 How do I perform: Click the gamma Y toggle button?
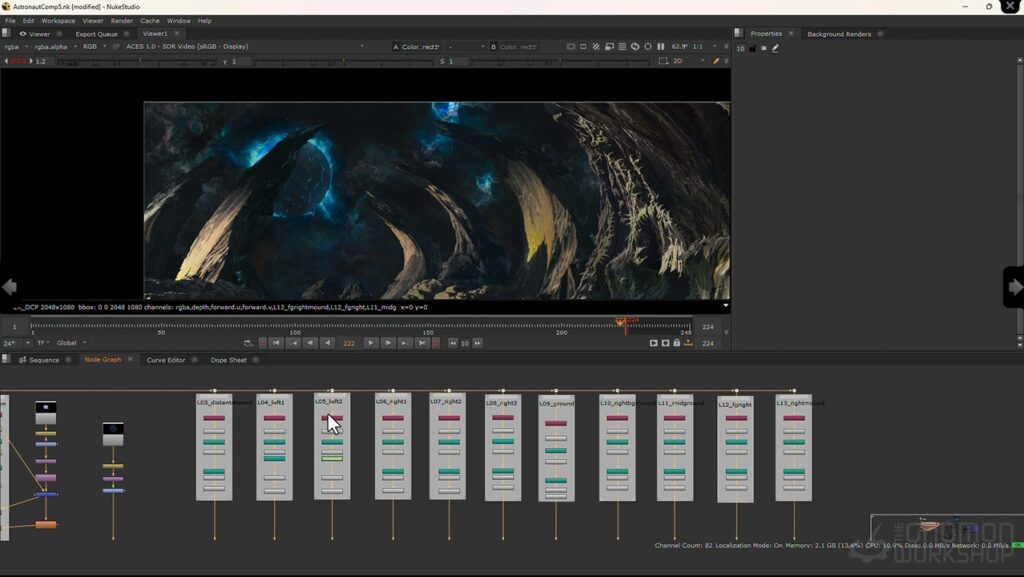coord(225,61)
